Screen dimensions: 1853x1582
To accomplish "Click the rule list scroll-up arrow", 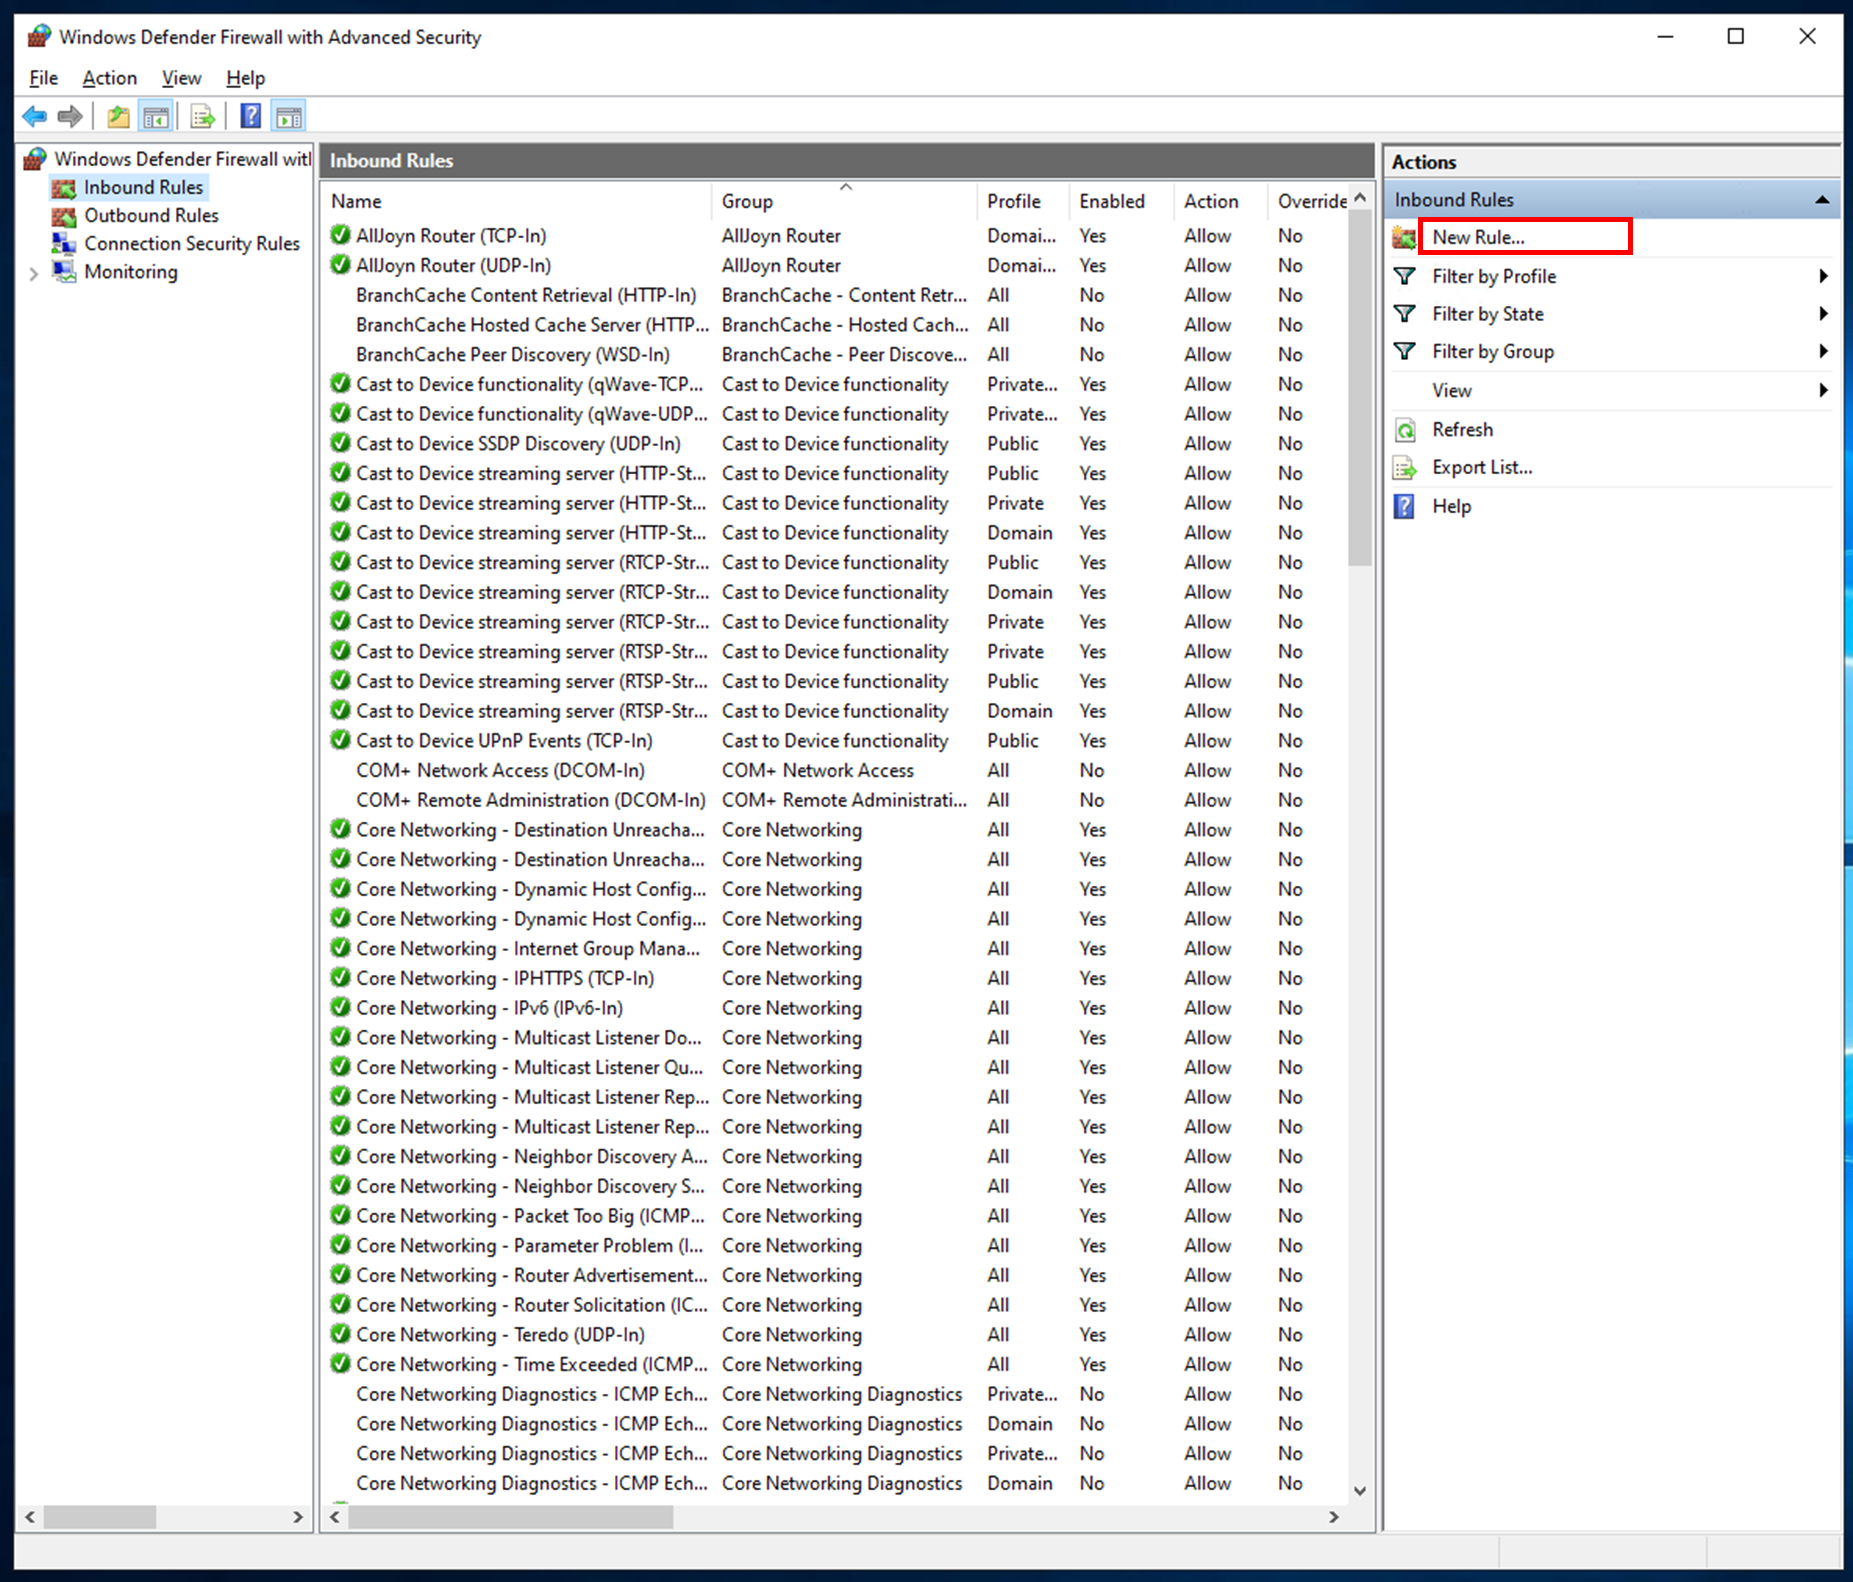I will [x=1360, y=198].
